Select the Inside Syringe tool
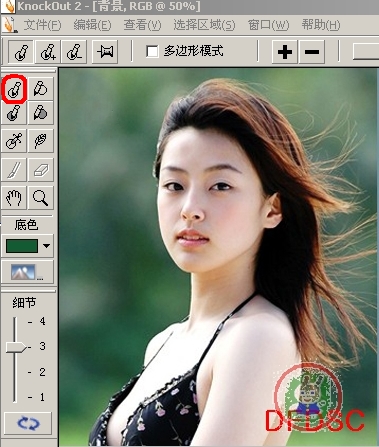 coord(14,141)
